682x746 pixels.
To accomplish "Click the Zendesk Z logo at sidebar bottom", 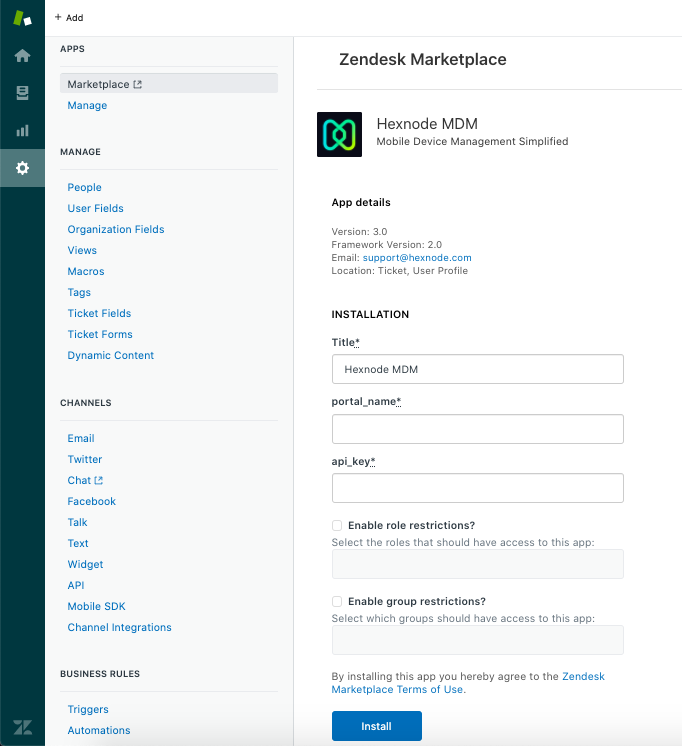I will coord(22,727).
